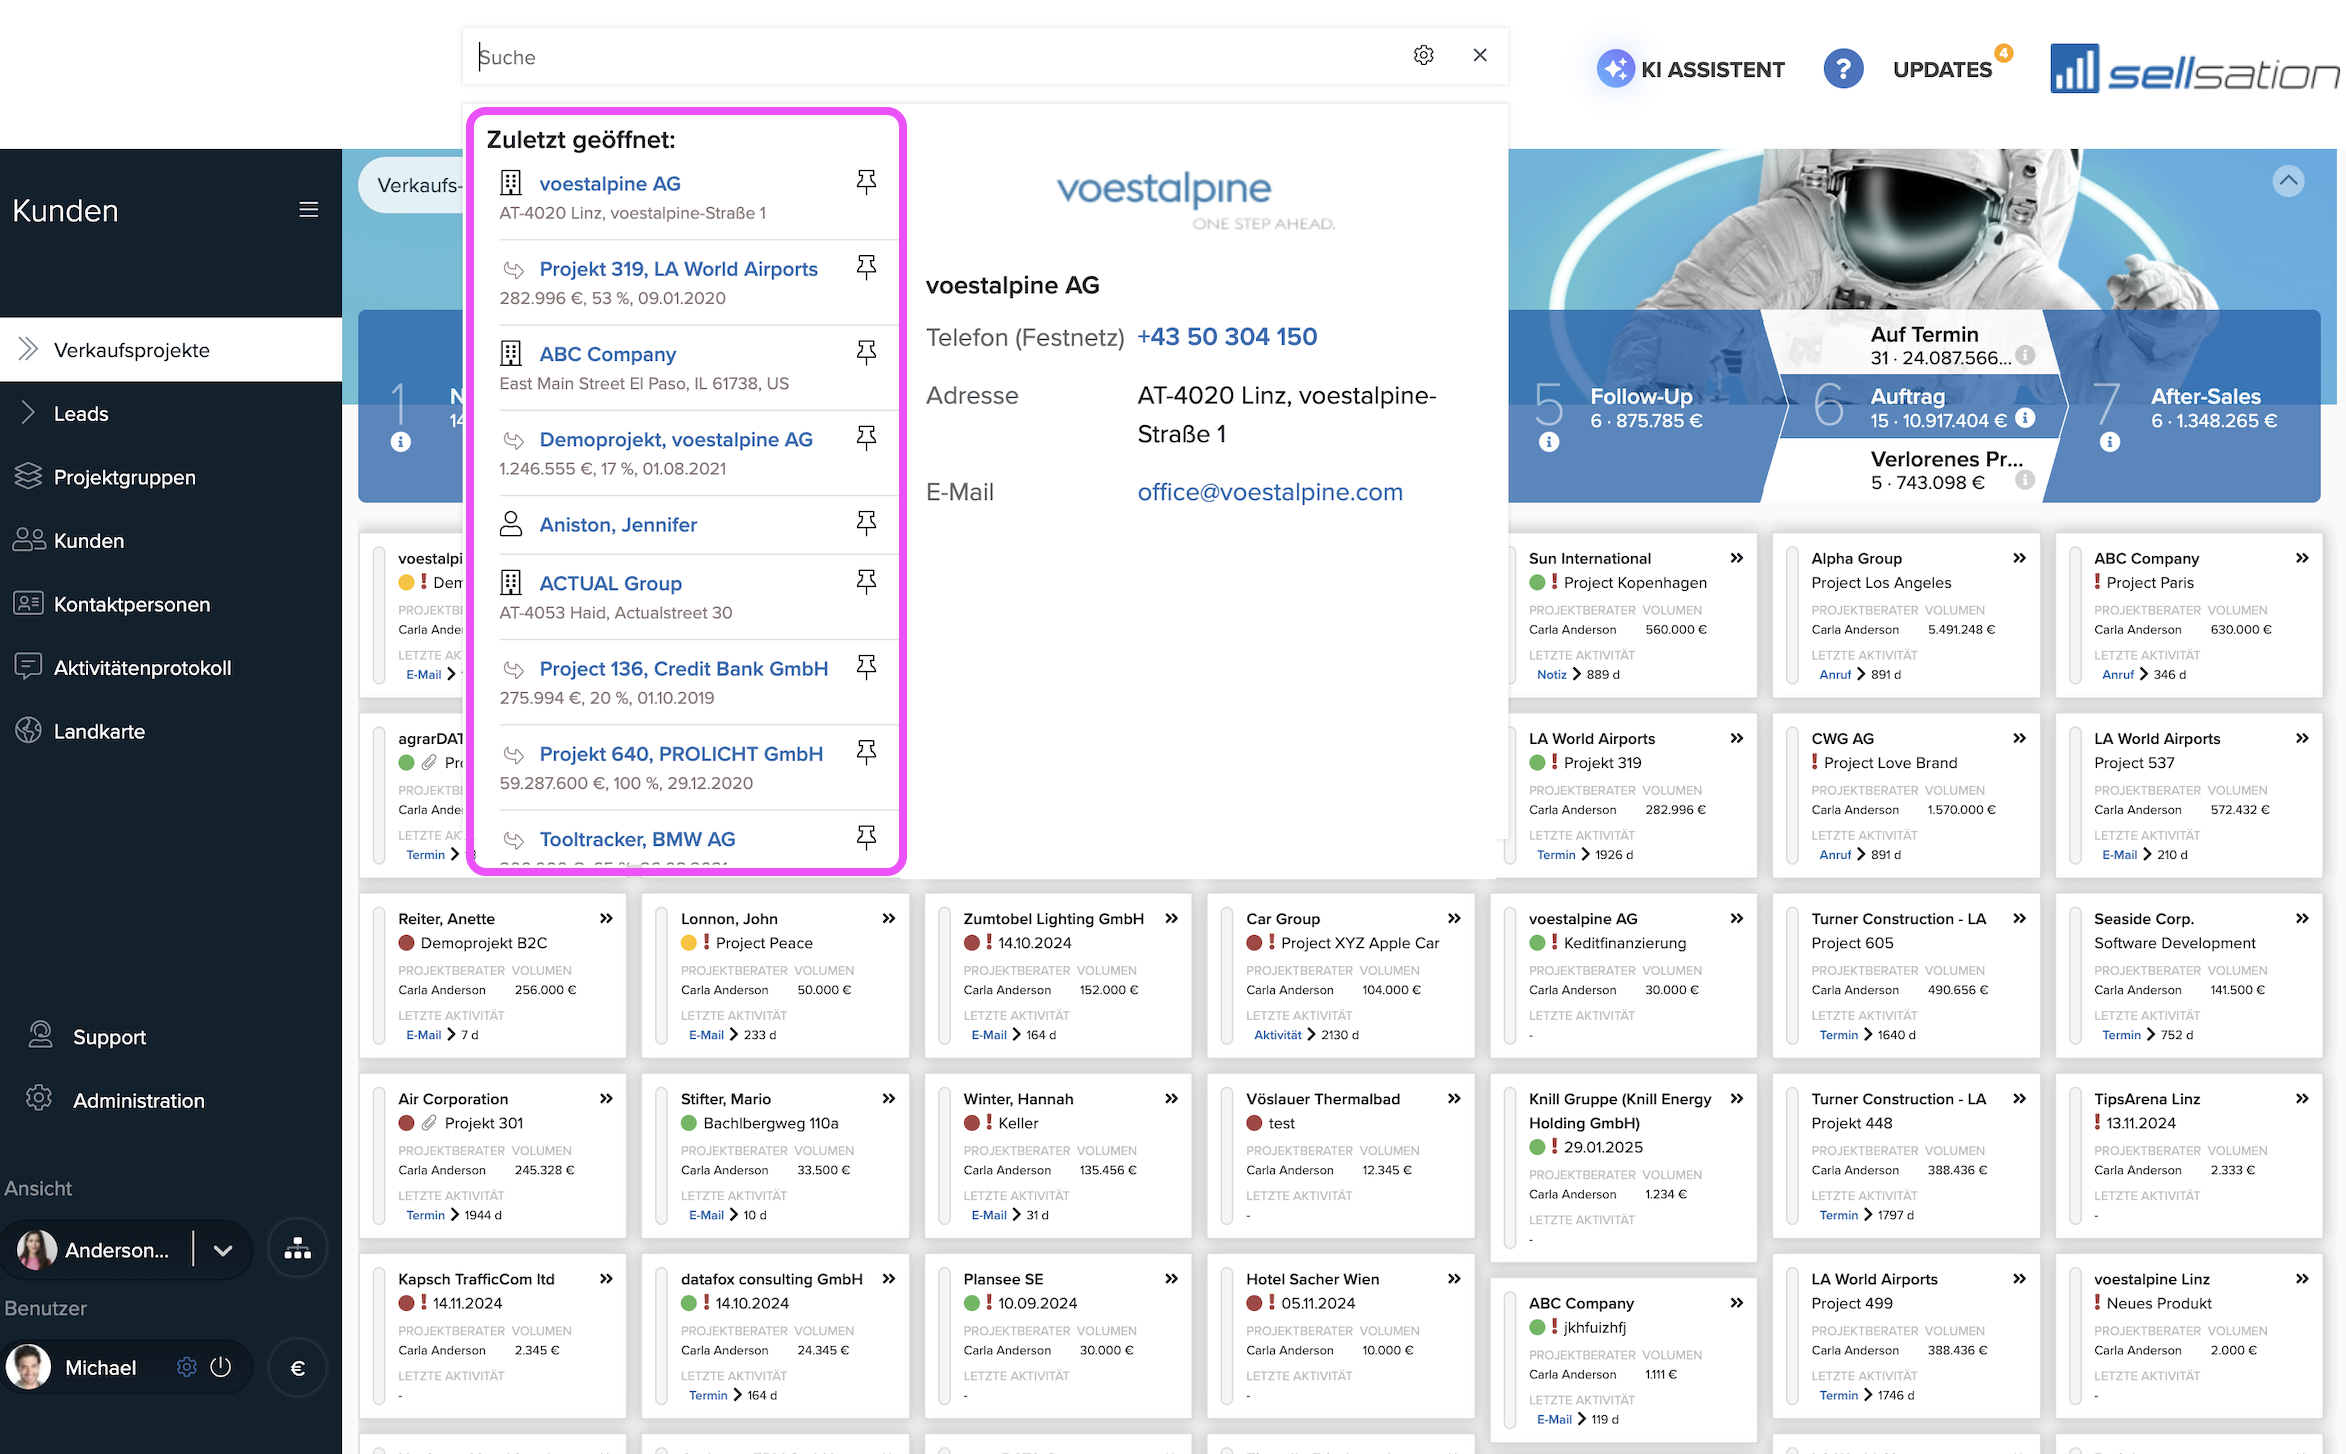Click Michael's profile avatar

point(29,1367)
